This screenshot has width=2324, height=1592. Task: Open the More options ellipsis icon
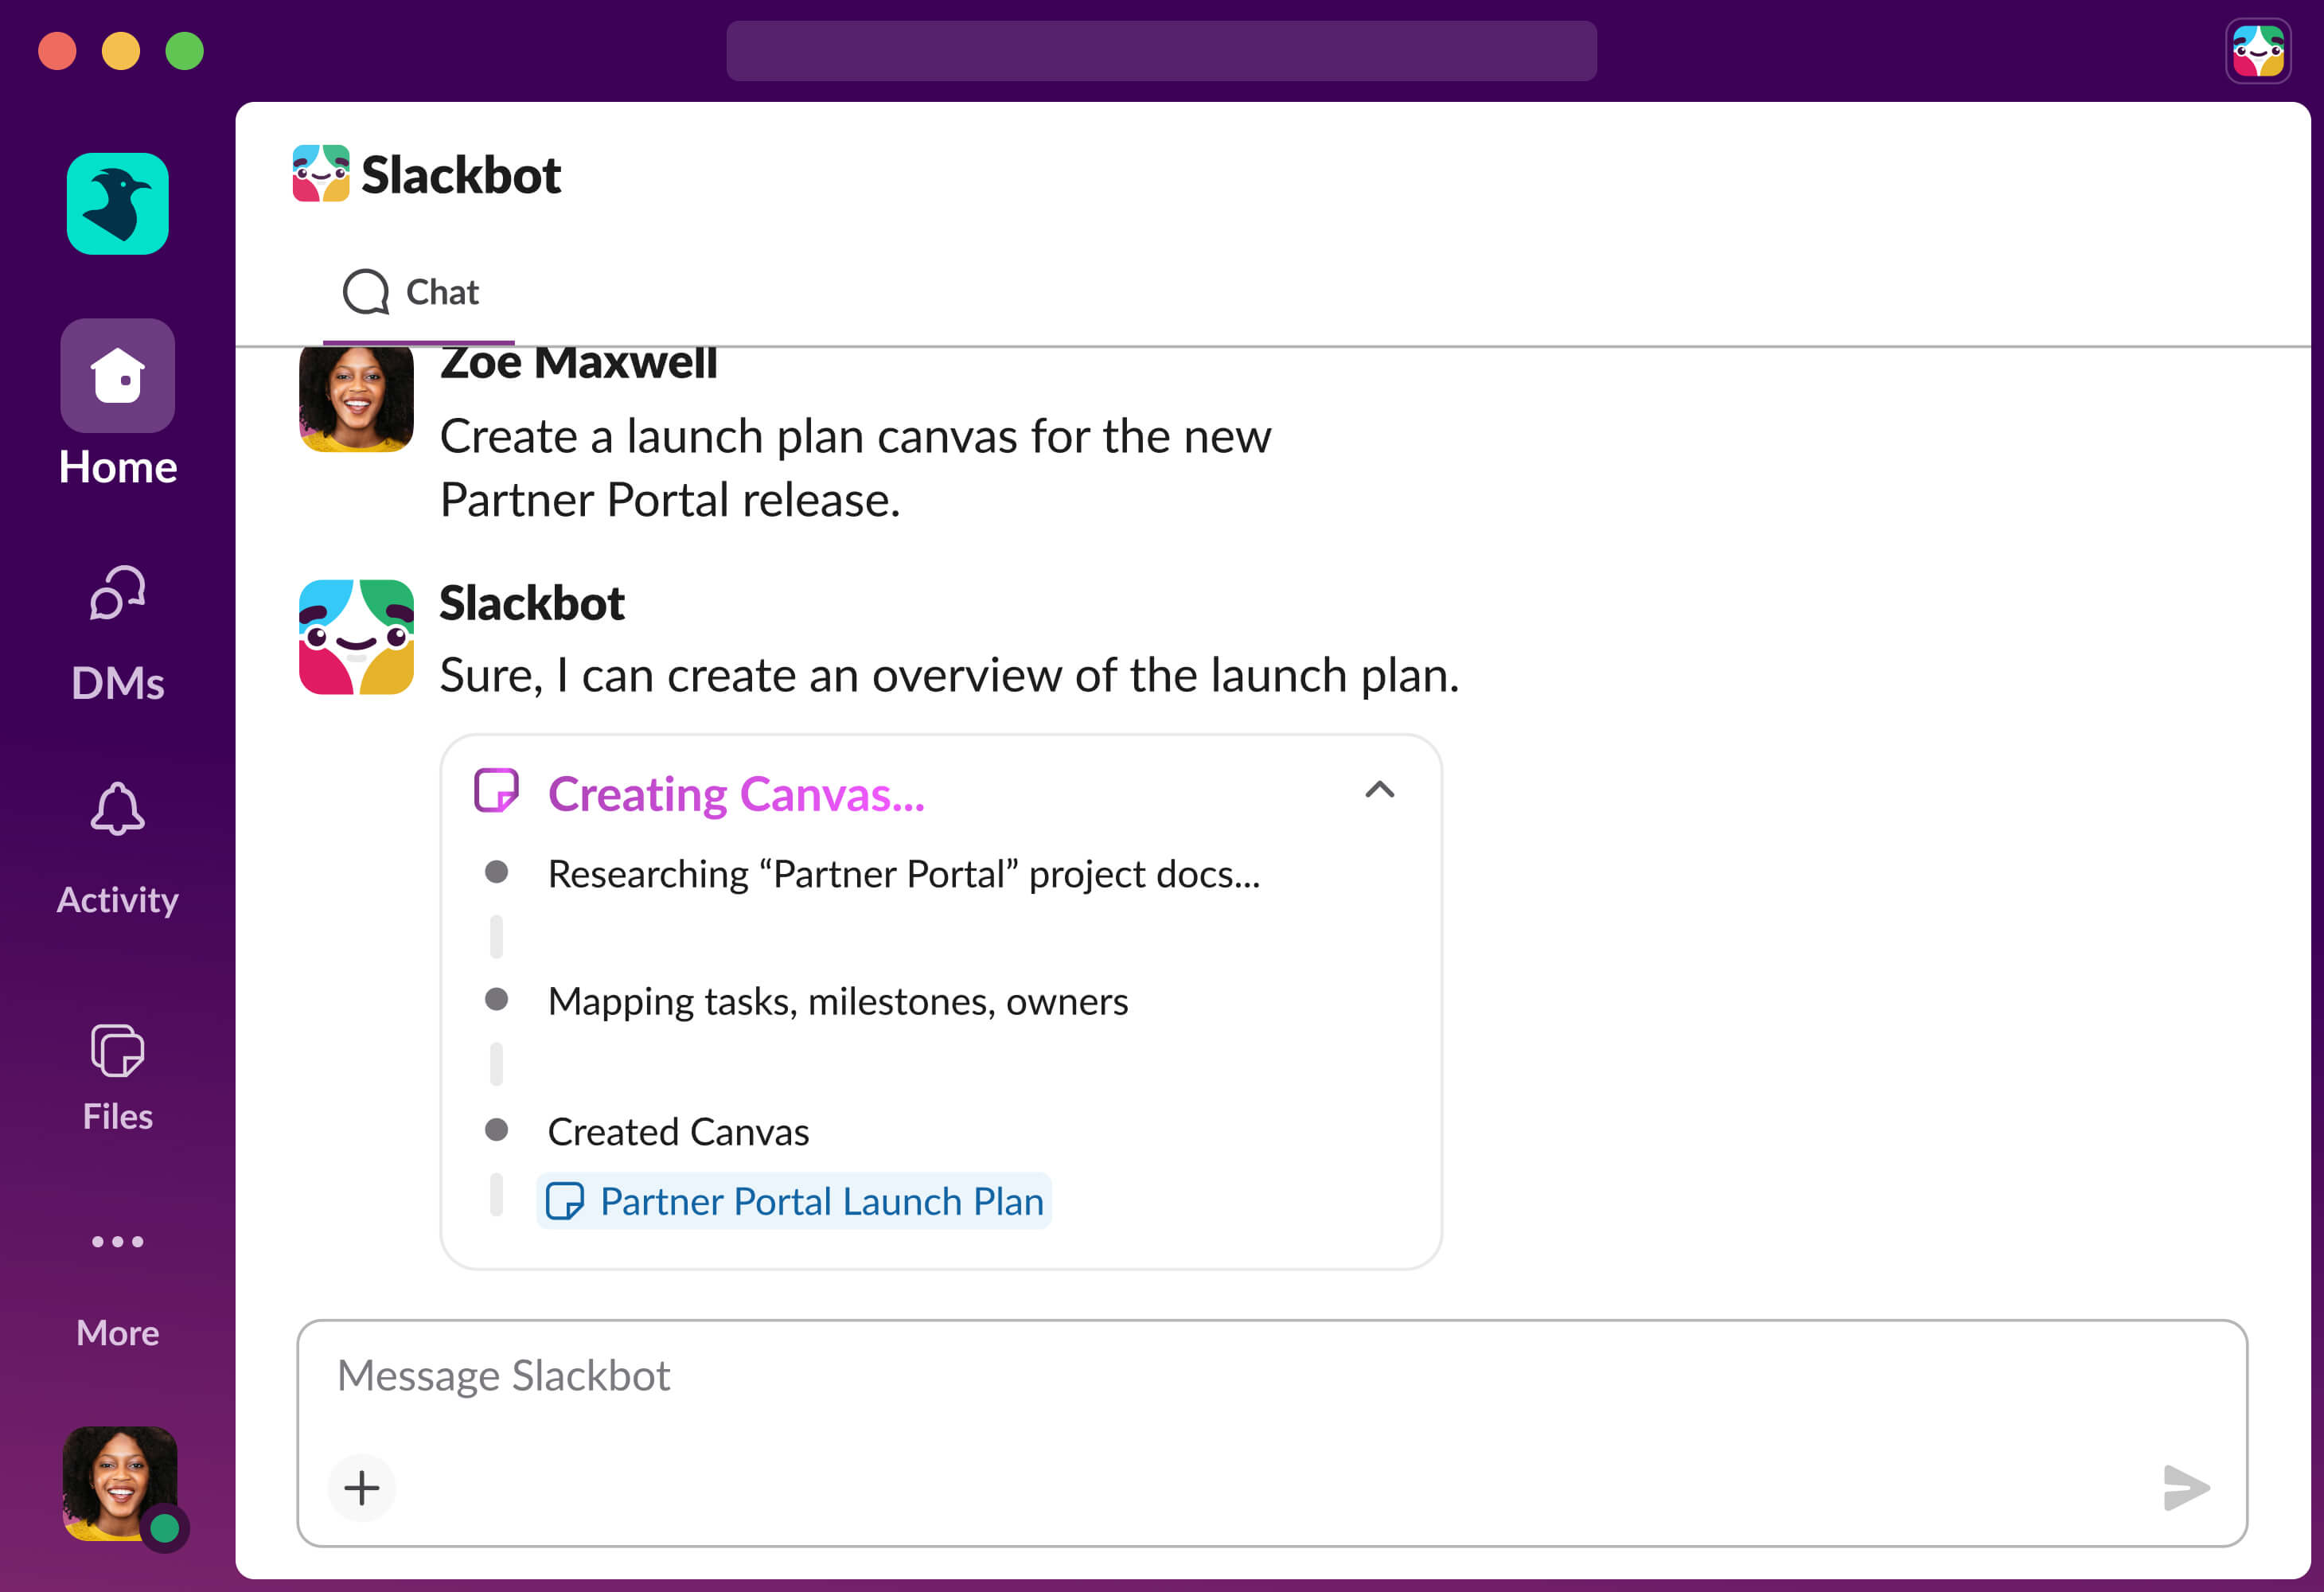(x=118, y=1242)
